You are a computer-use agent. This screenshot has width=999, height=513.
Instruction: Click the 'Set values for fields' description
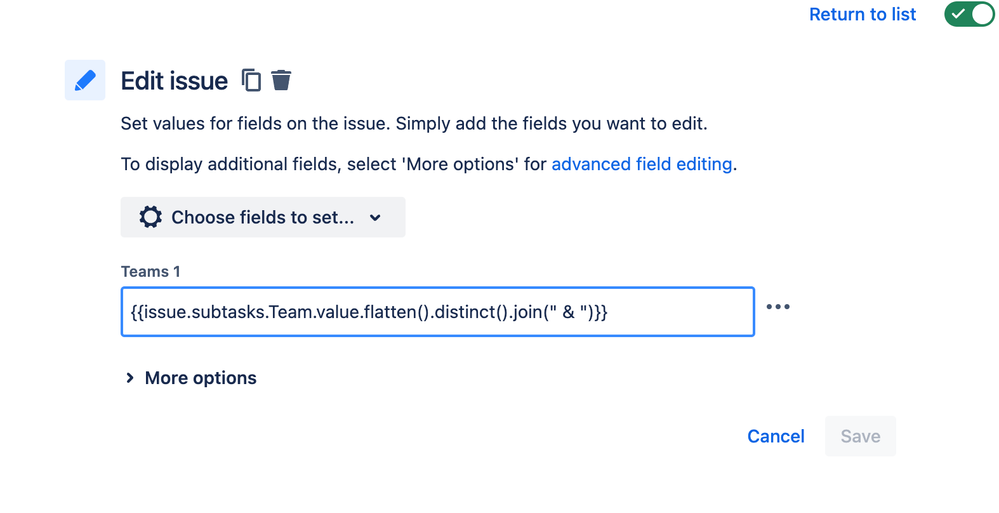pyautogui.click(x=414, y=123)
